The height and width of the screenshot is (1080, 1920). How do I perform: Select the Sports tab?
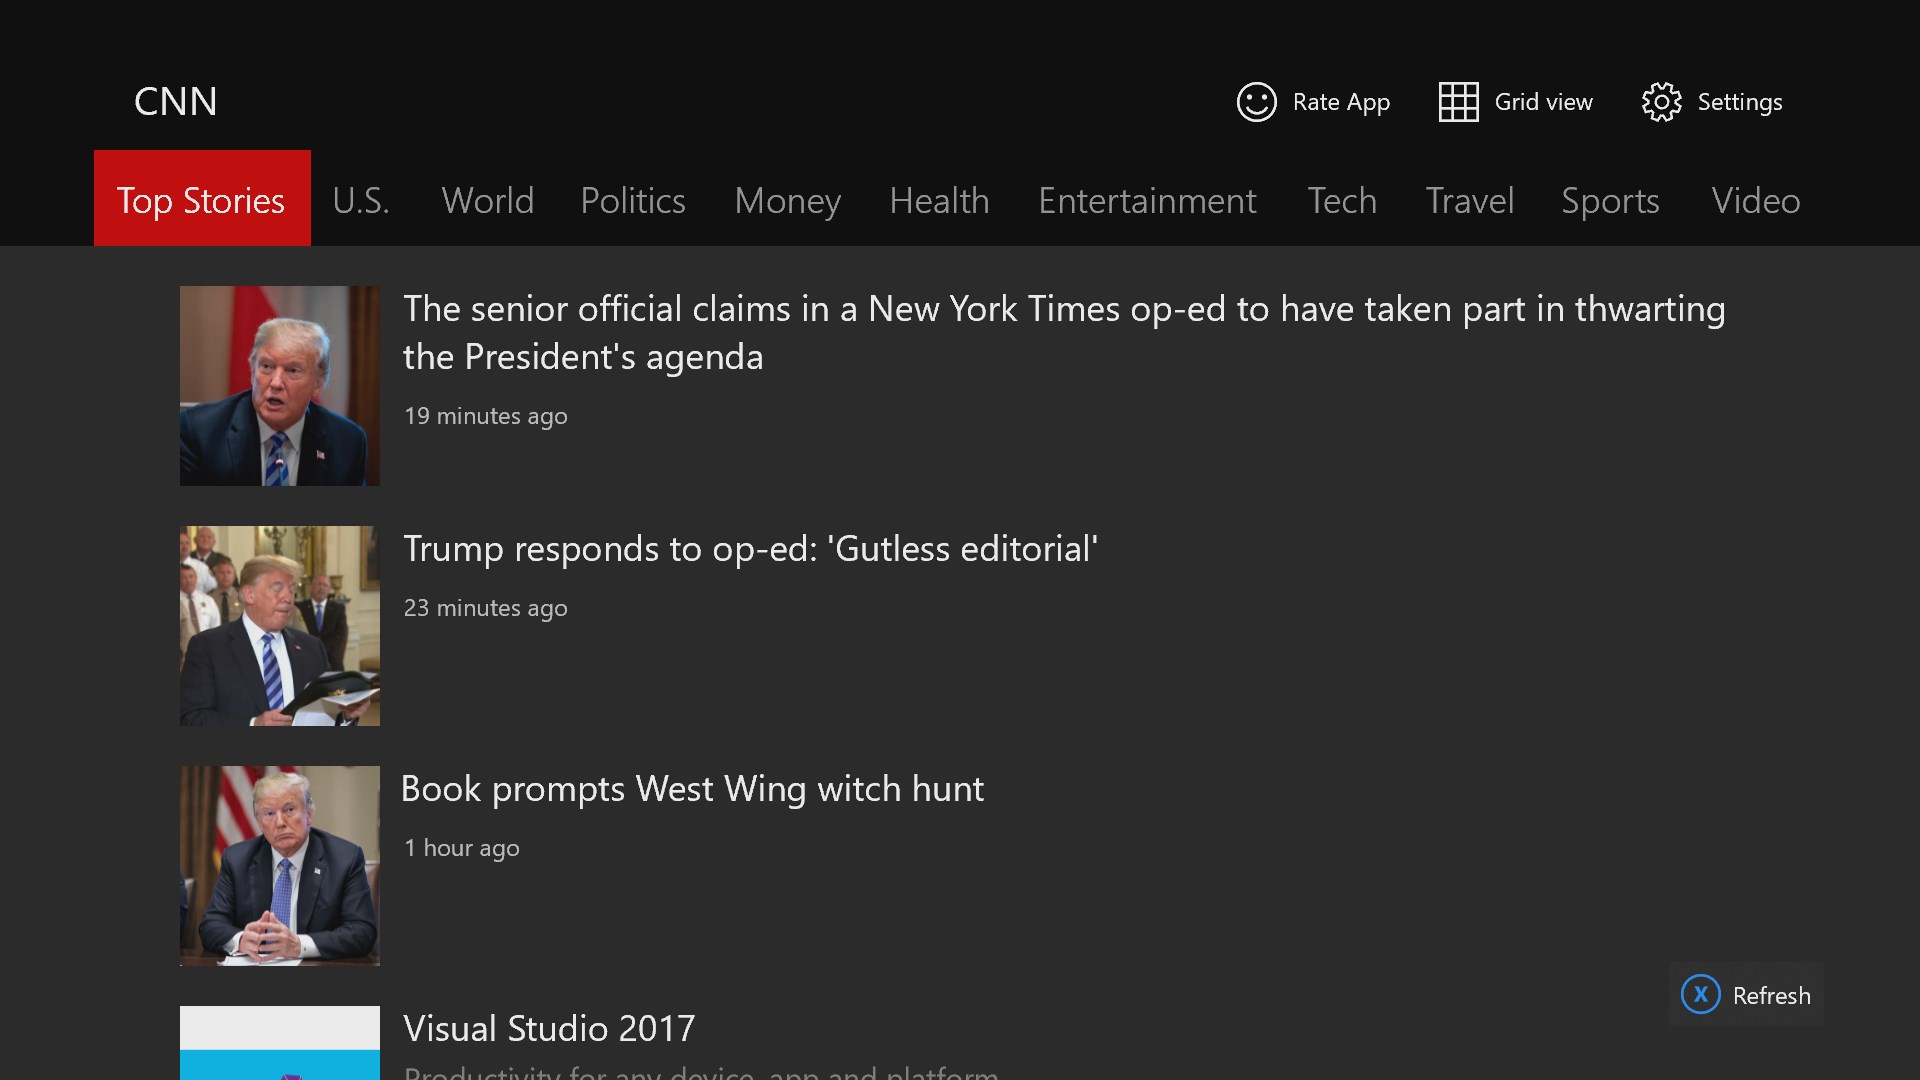tap(1610, 200)
